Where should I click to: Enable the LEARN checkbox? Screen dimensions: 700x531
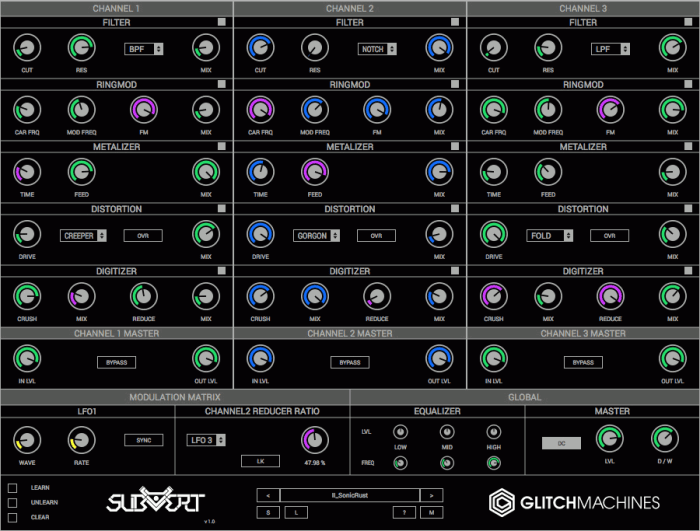pyautogui.click(x=12, y=488)
